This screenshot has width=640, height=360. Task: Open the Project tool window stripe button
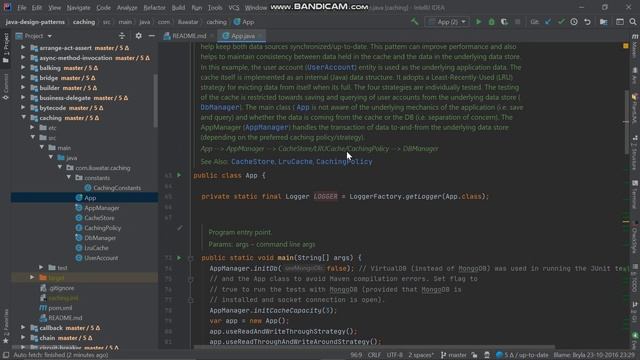click(5, 48)
